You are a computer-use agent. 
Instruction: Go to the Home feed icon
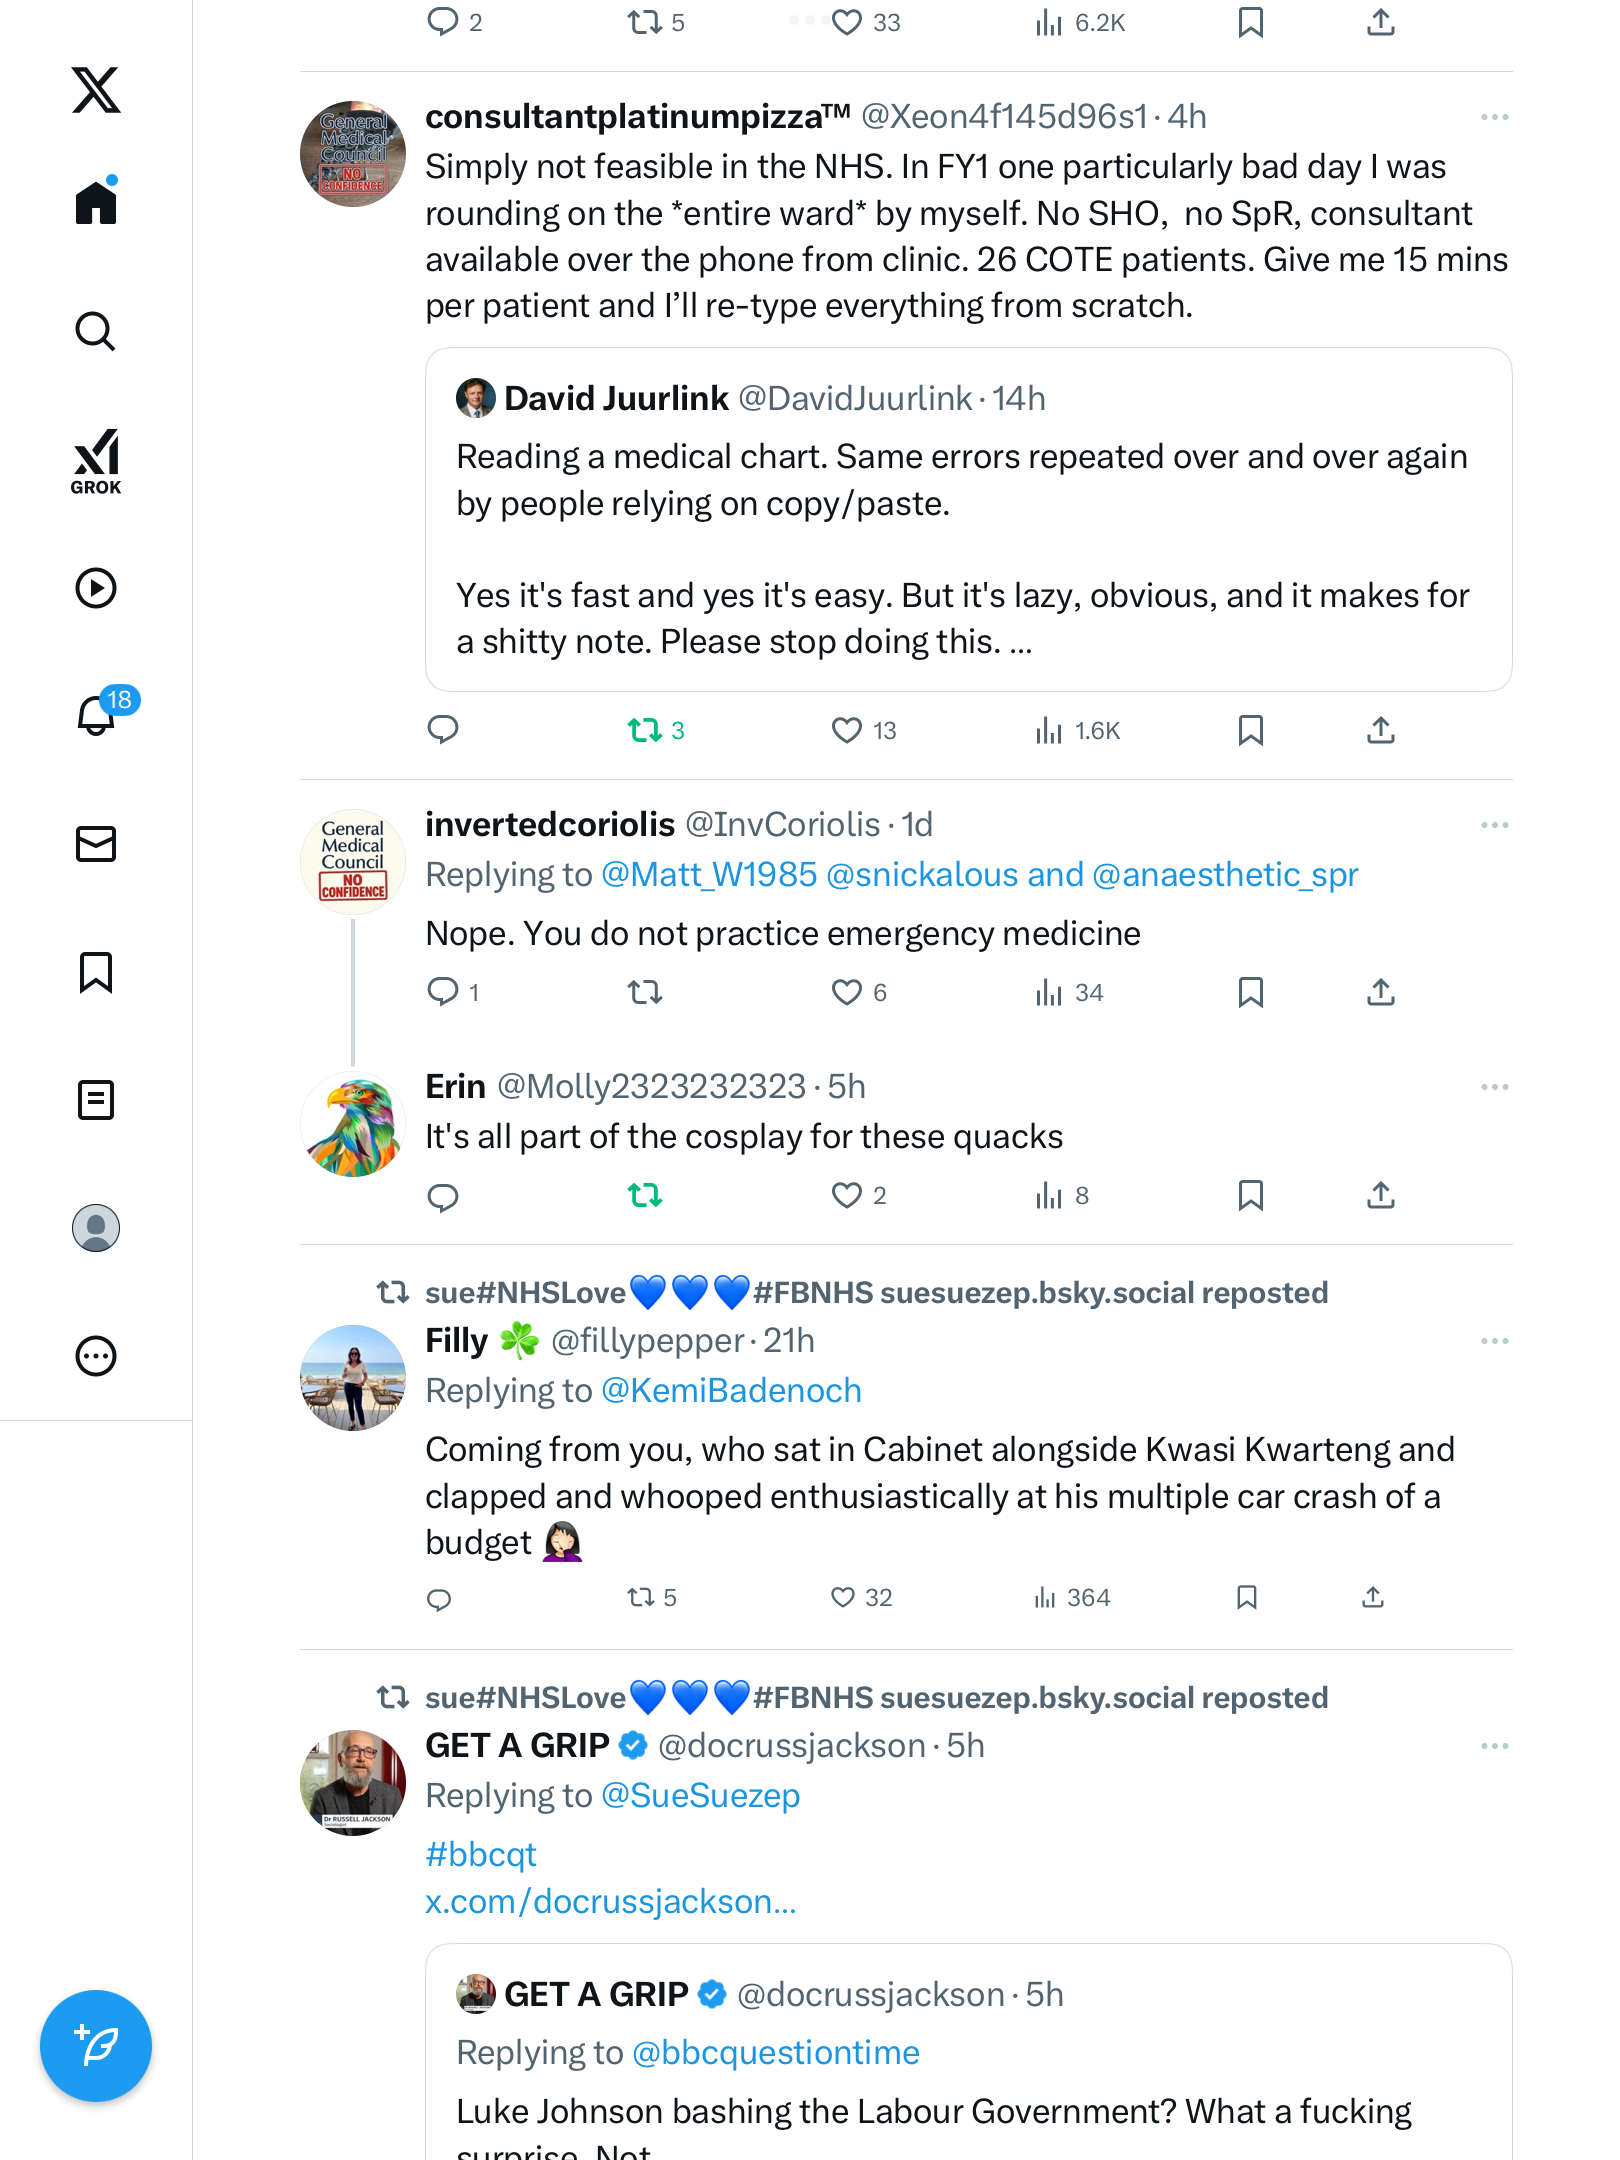(96, 203)
